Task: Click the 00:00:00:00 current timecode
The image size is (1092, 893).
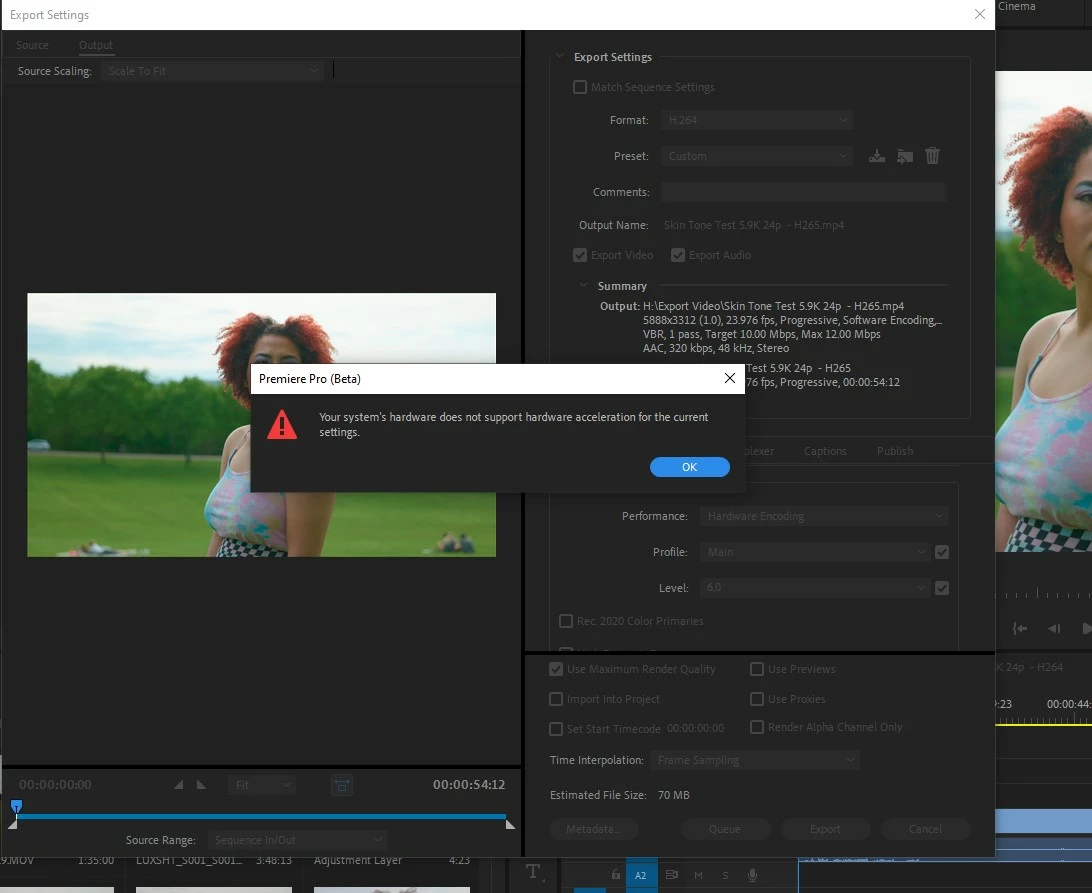Action: tap(55, 784)
